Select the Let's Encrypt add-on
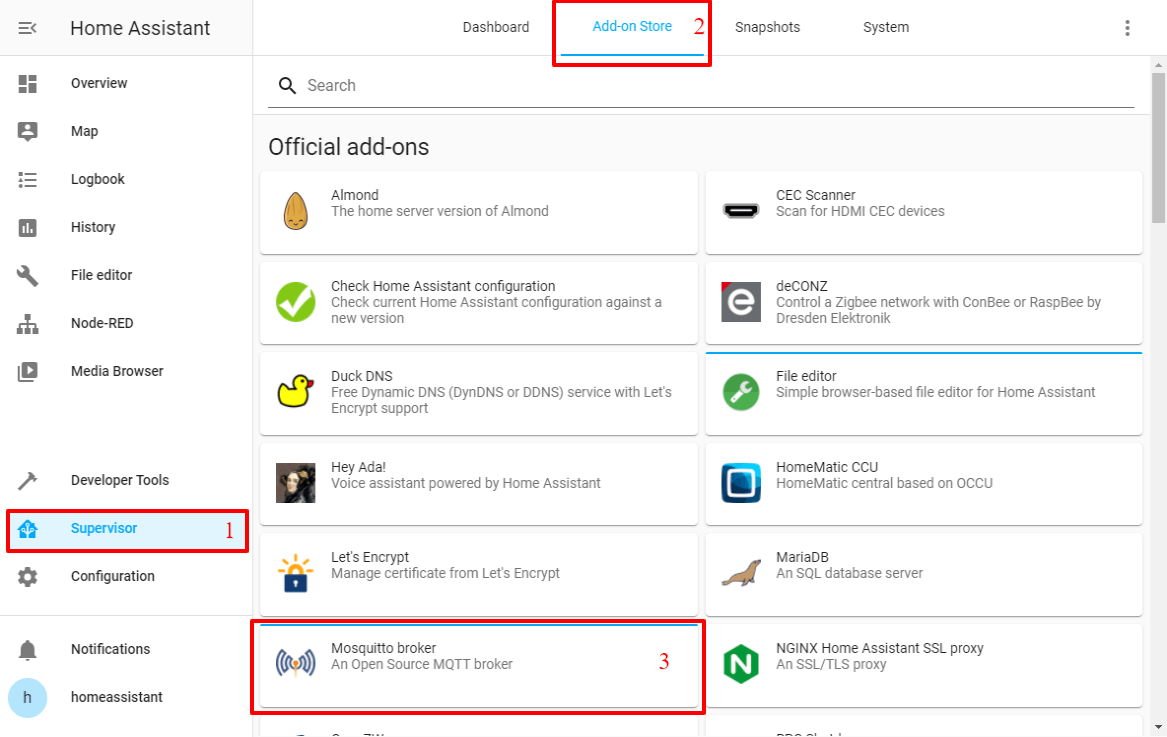 point(478,573)
